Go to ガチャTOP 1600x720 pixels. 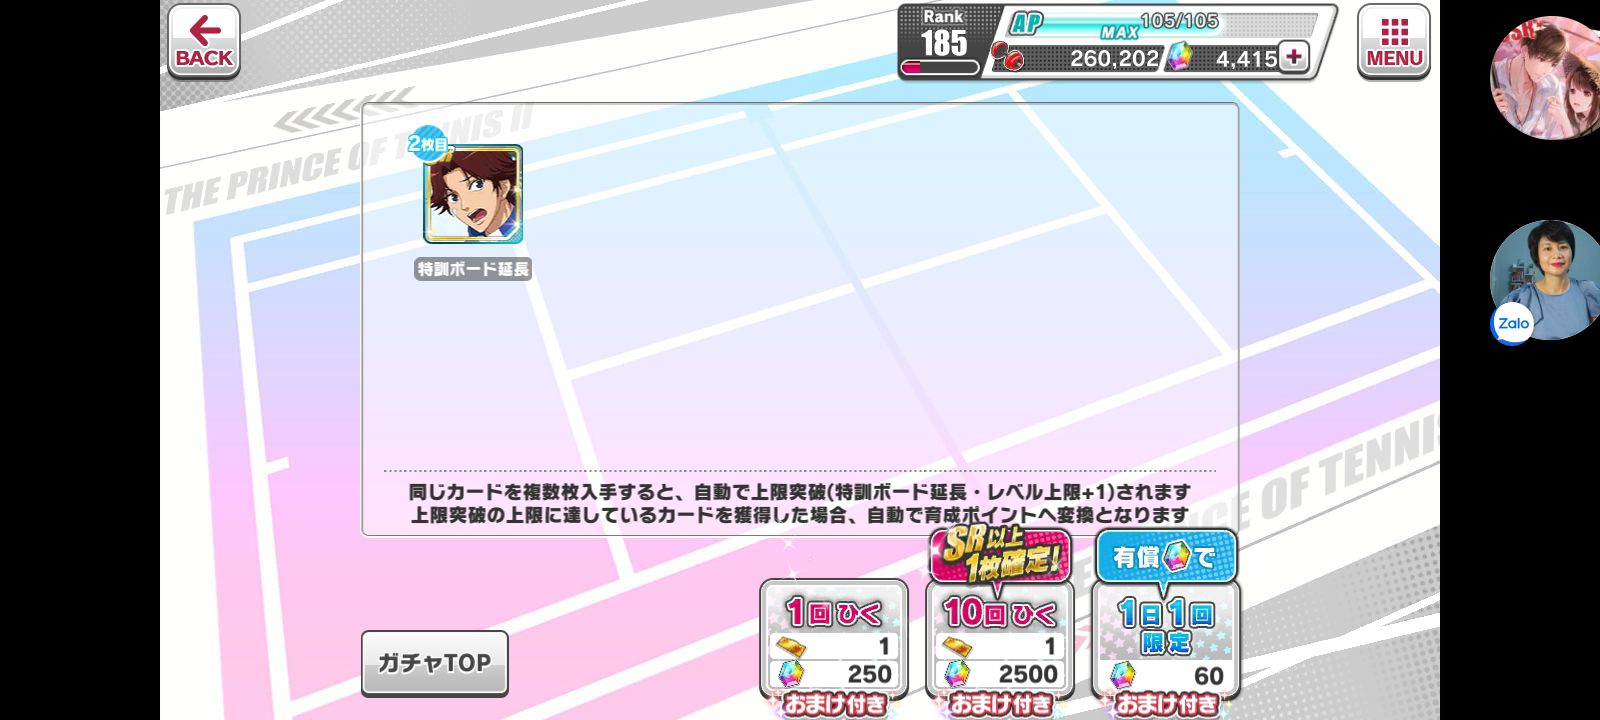pos(434,663)
